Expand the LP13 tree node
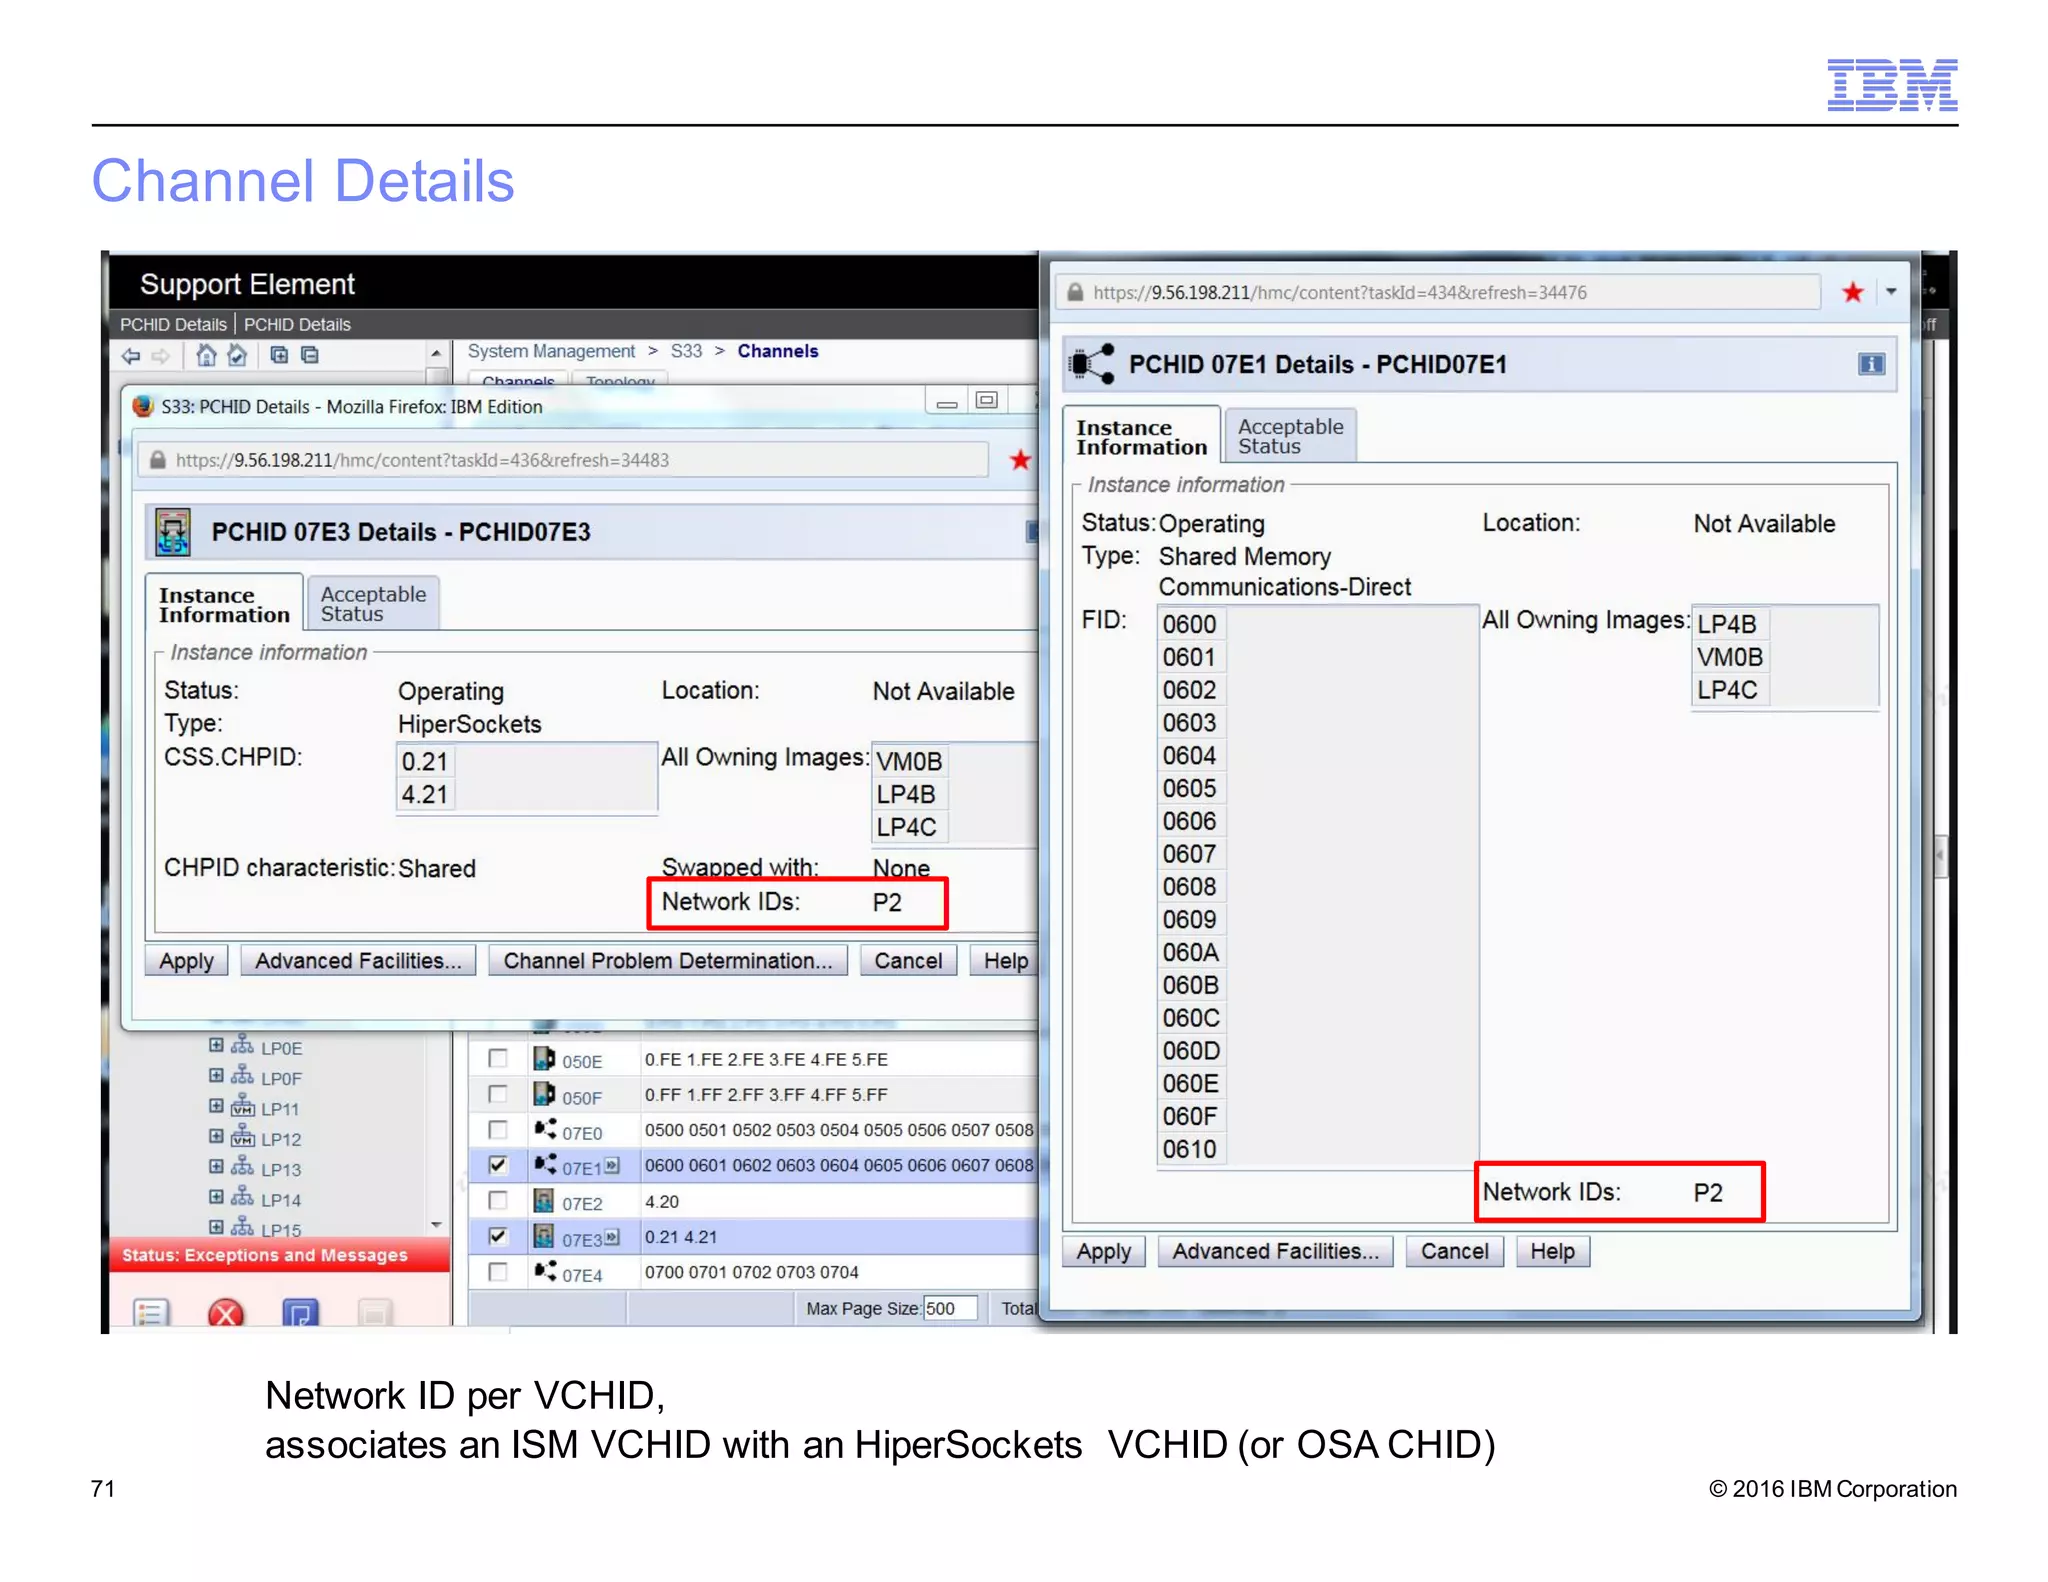 coord(216,1167)
